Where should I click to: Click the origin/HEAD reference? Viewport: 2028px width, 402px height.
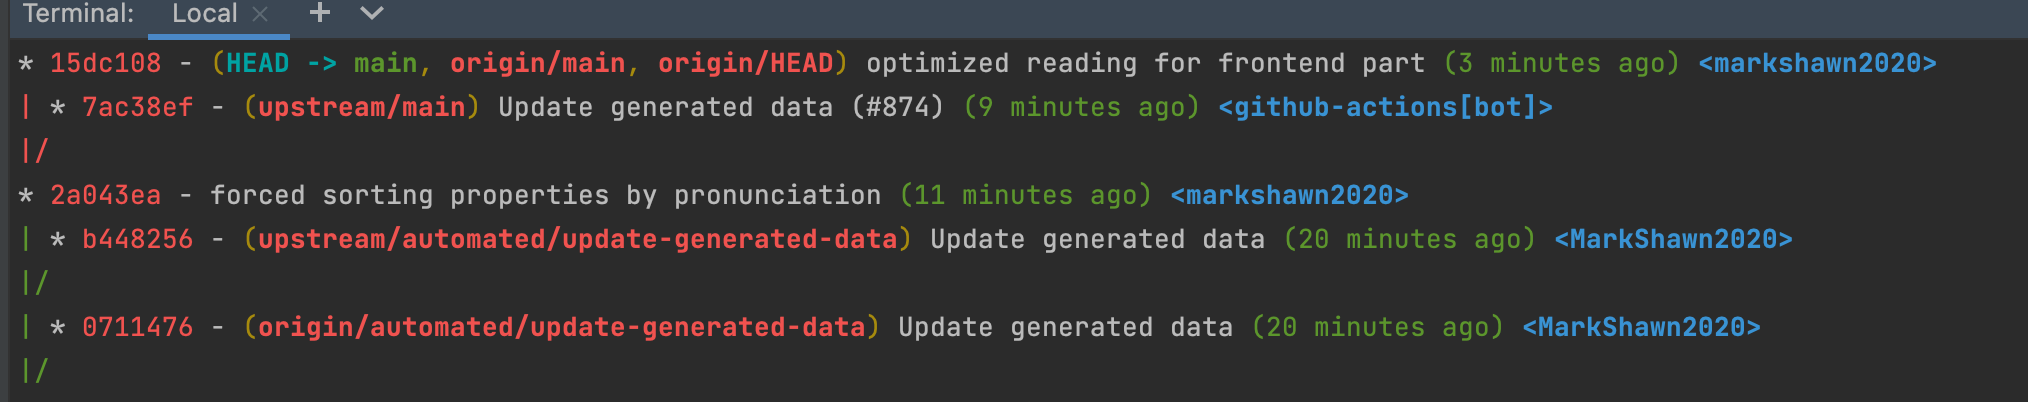(745, 63)
